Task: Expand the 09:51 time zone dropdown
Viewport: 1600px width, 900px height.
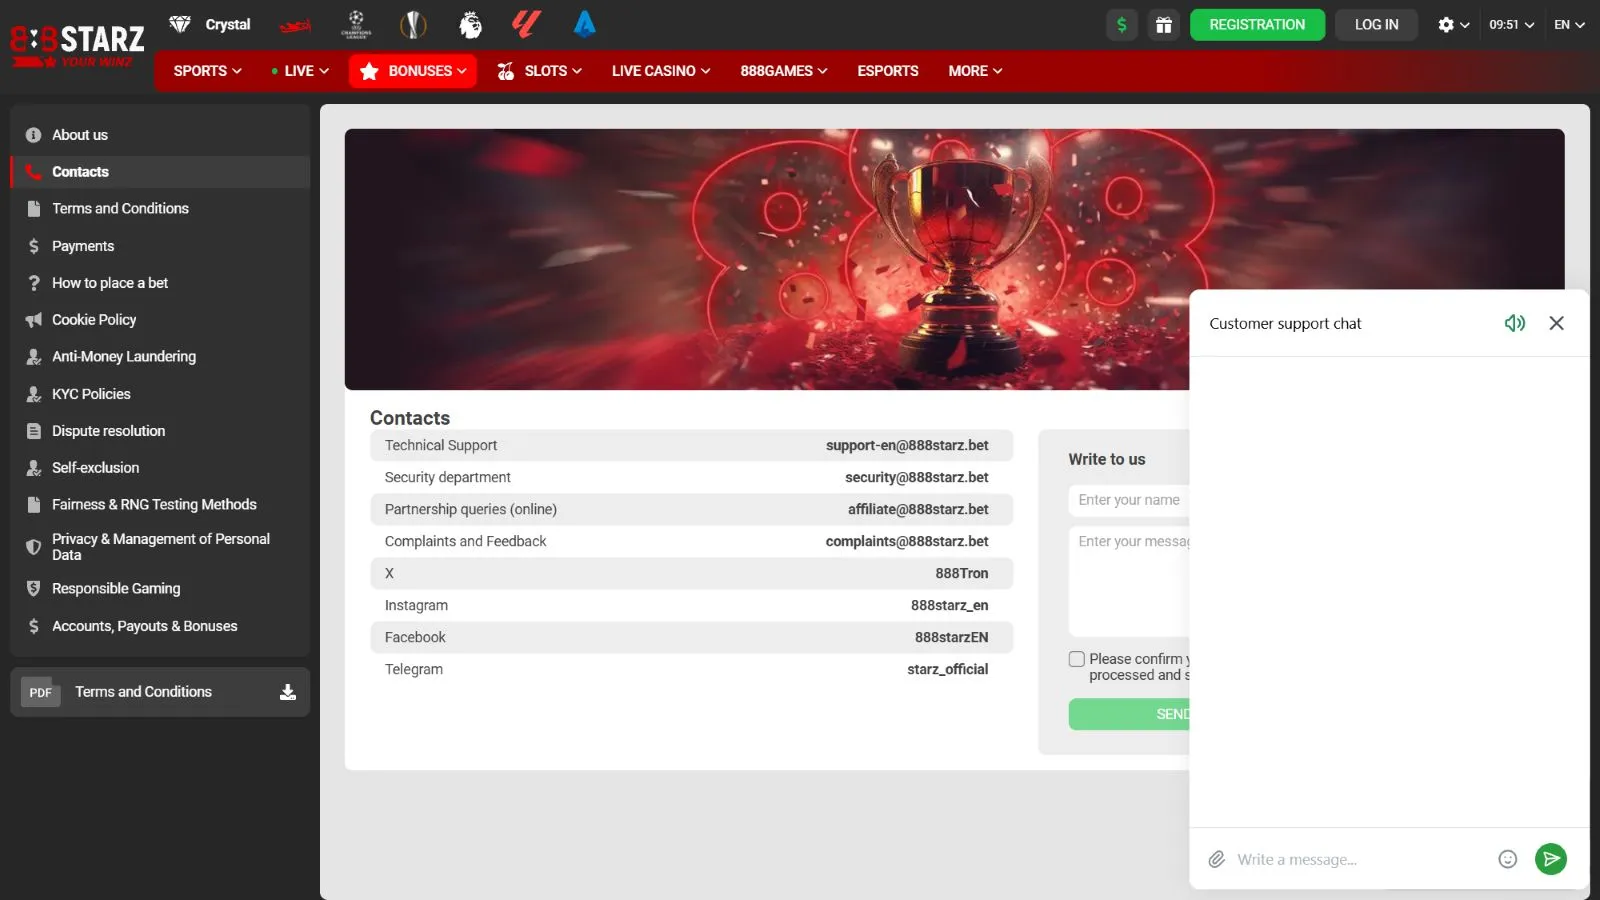Action: coord(1511,25)
